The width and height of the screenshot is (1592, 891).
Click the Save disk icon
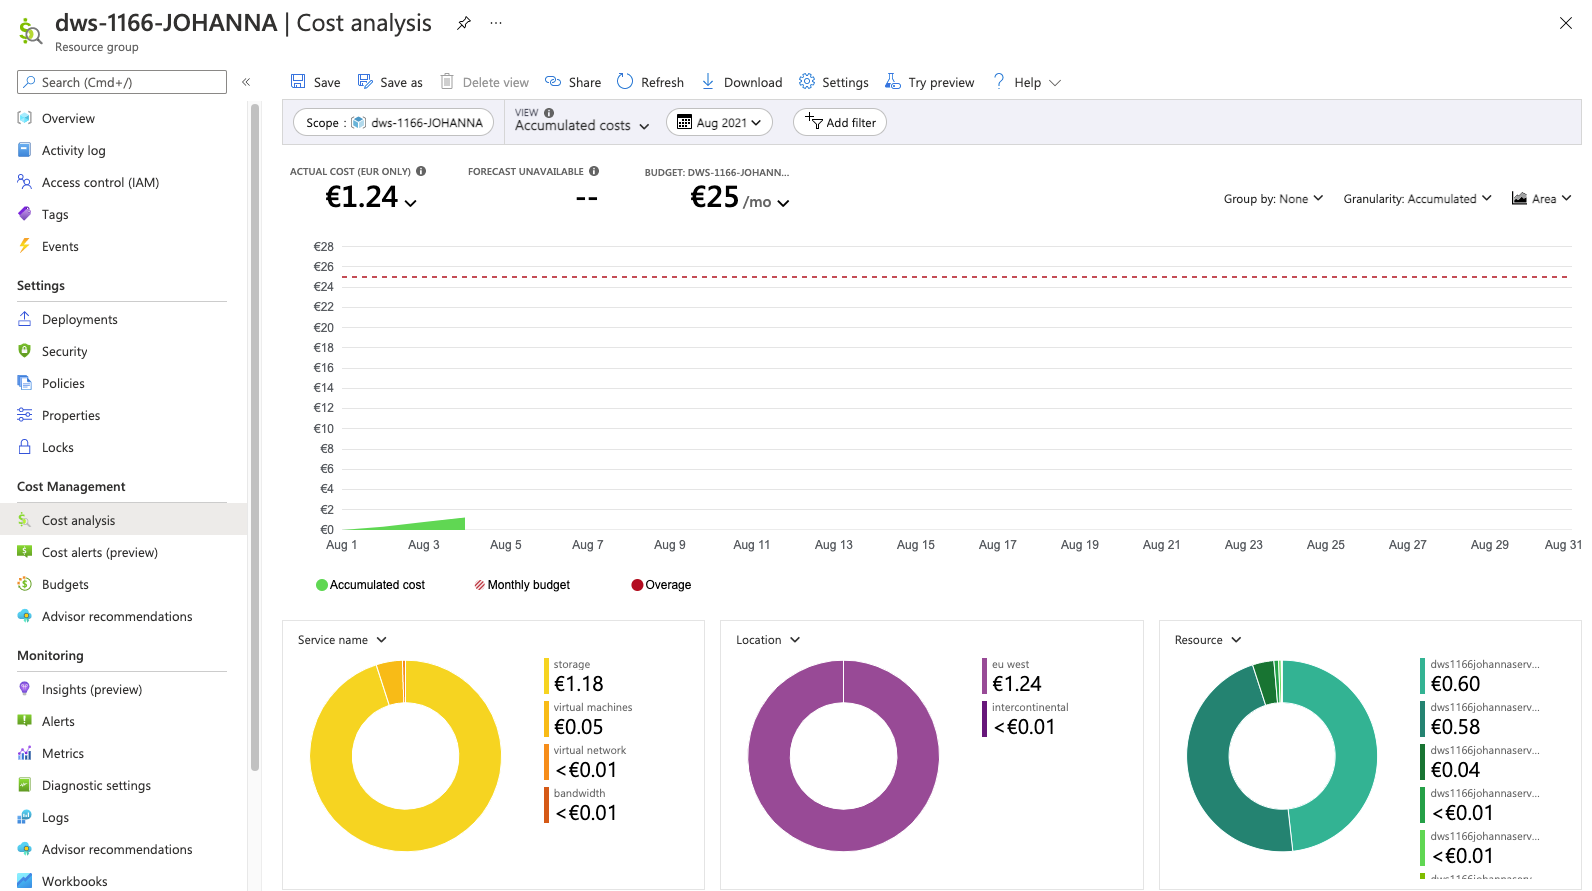click(x=298, y=82)
